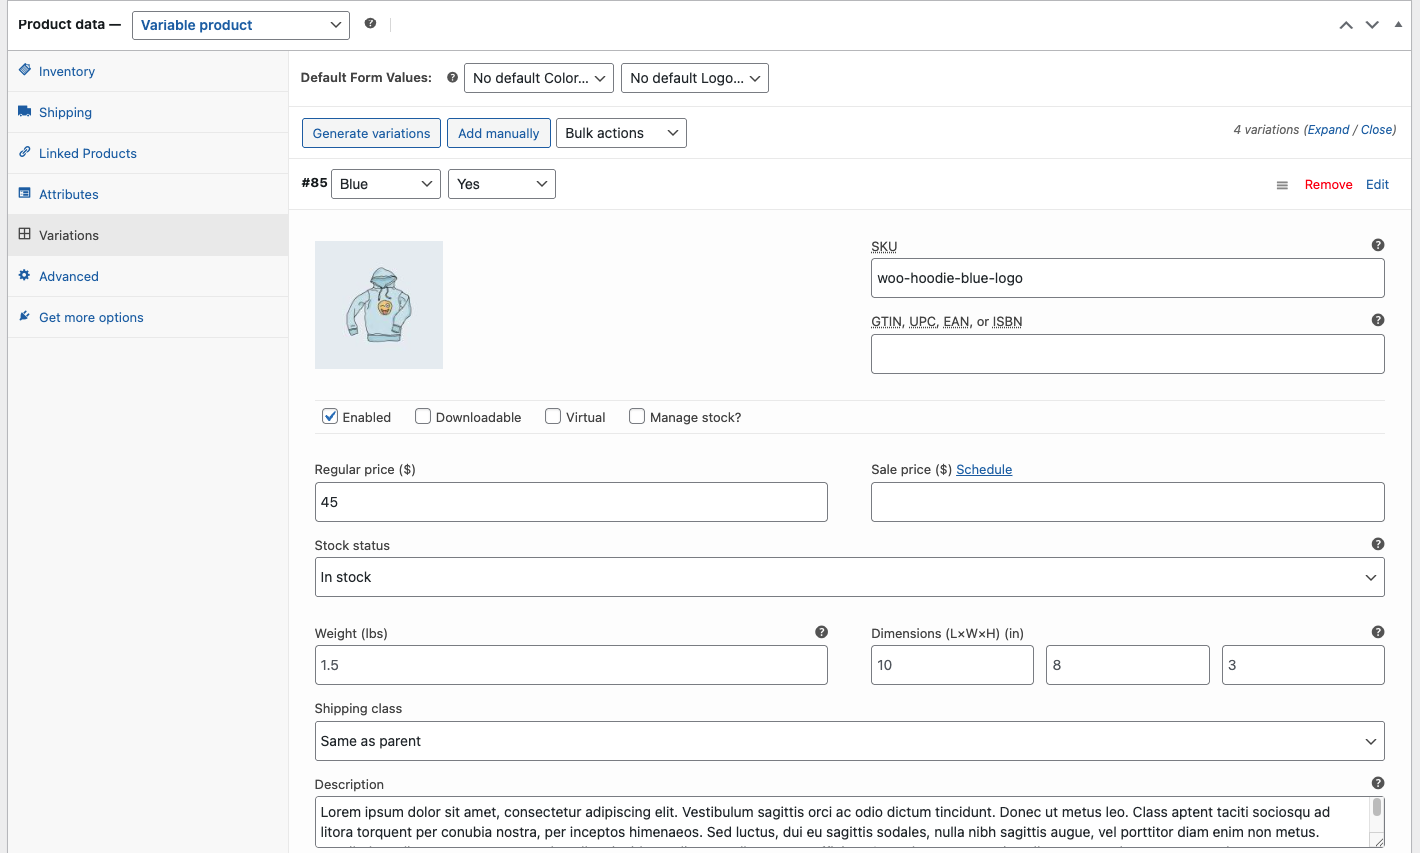1420x853 pixels.
Task: Open the Bulk actions dropdown
Action: (x=621, y=133)
